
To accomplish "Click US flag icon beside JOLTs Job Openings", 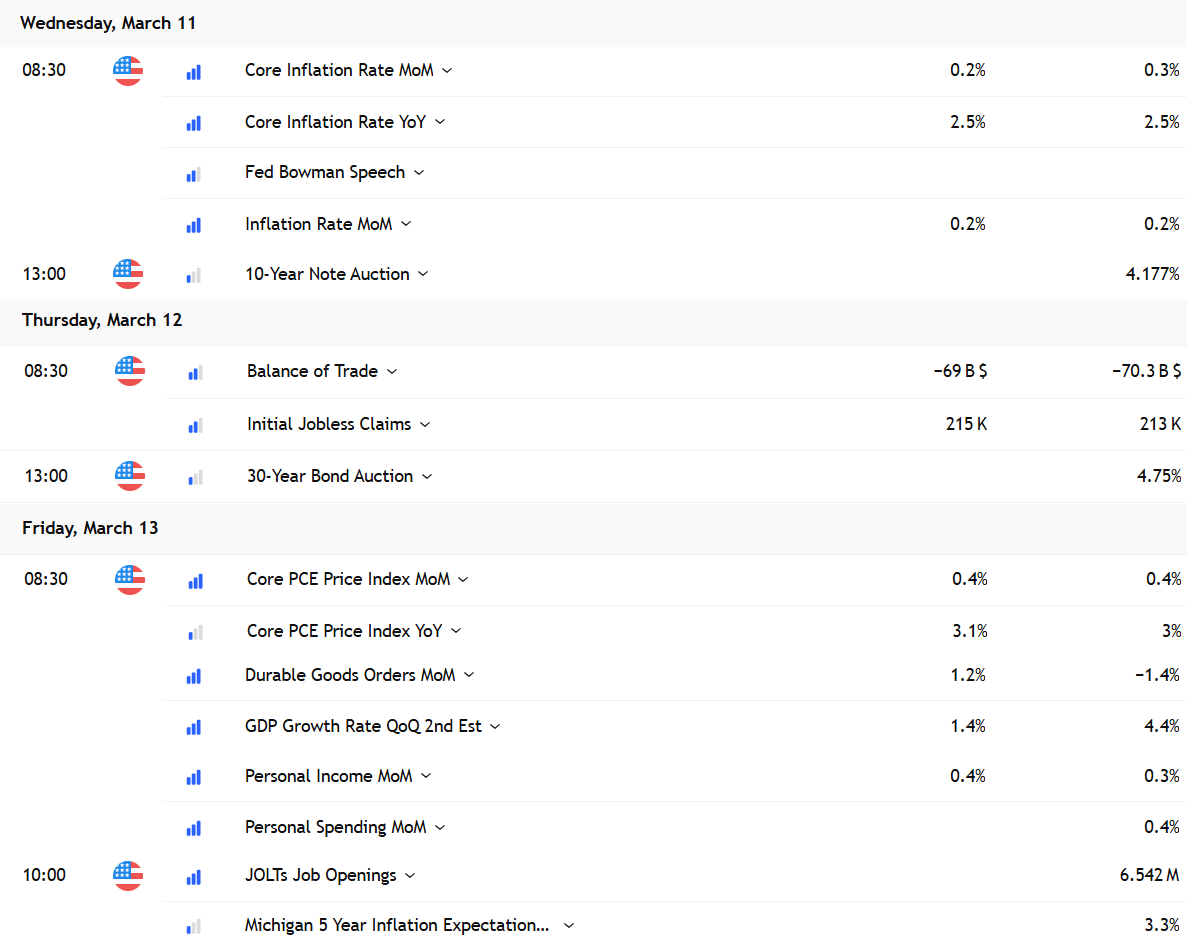I will click(x=128, y=876).
